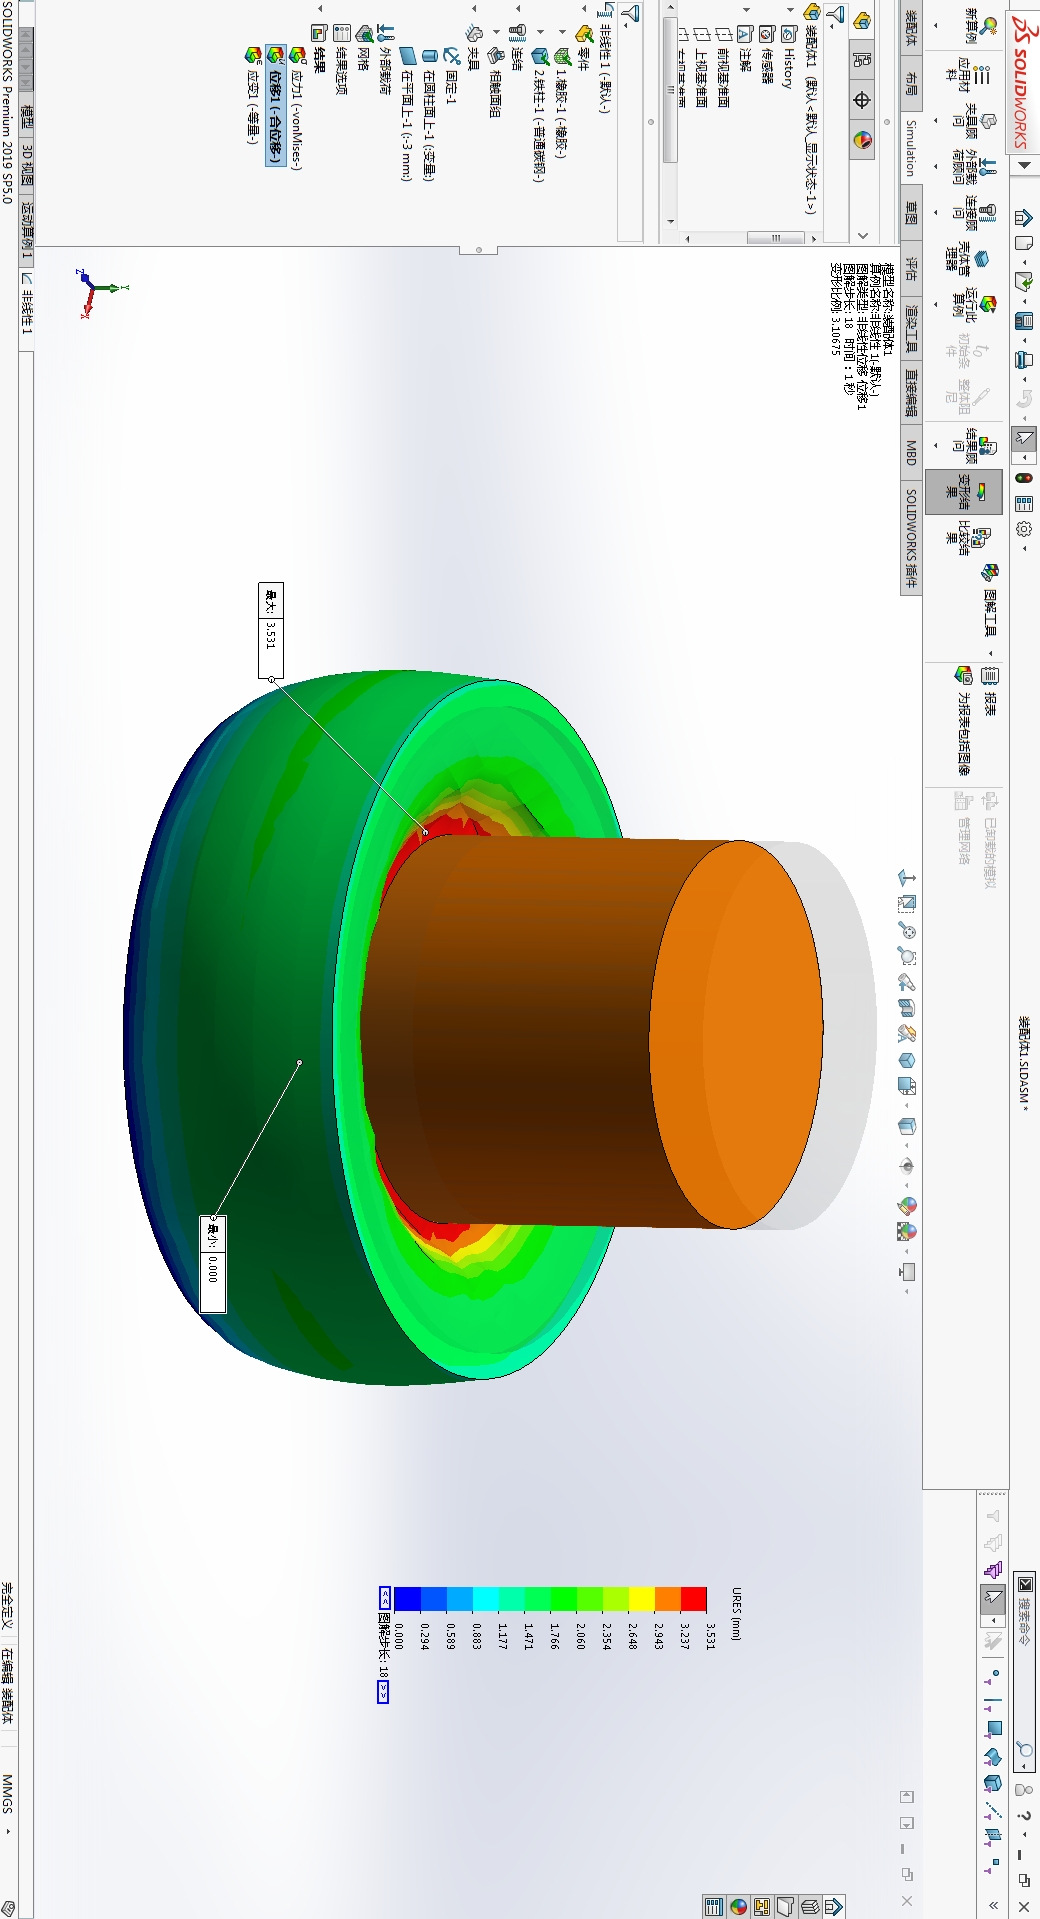Toggle the filter planes selection filter
Image resolution: width=1040 pixels, height=1919 pixels.
click(993, 1837)
